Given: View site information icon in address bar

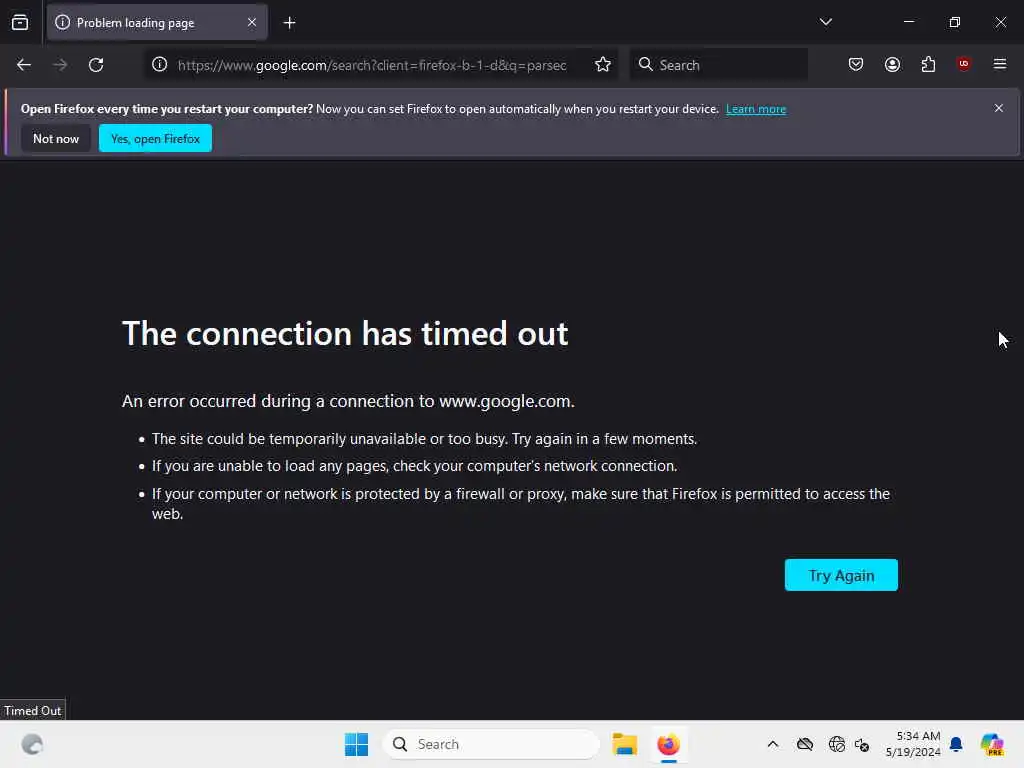Looking at the screenshot, I should point(159,65).
